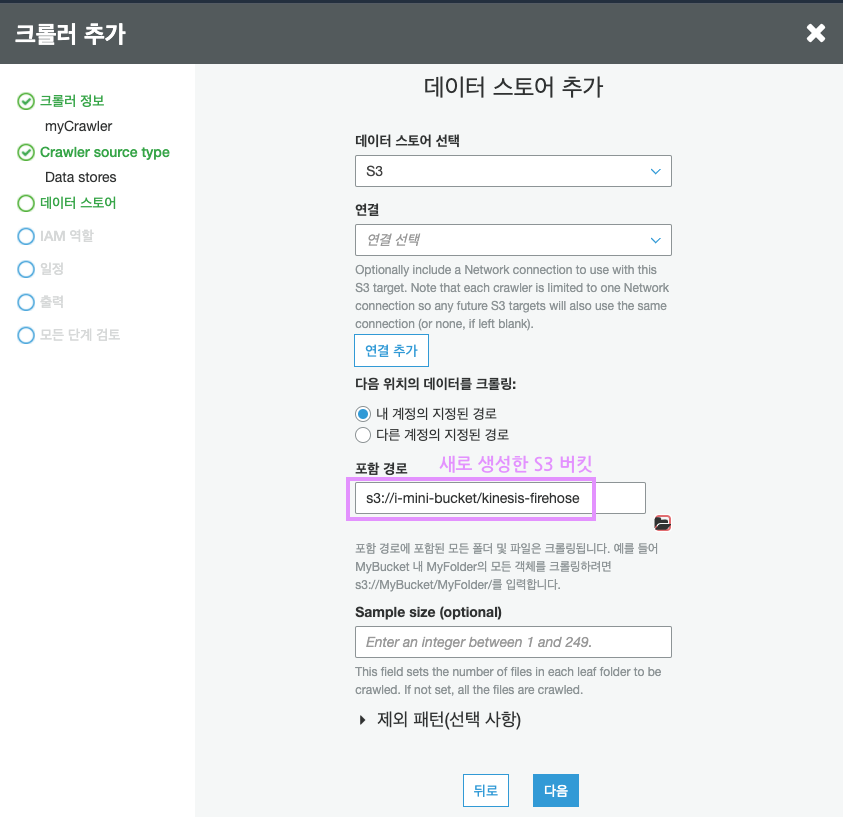
Task: Click the 뒤로 button
Action: point(485,790)
